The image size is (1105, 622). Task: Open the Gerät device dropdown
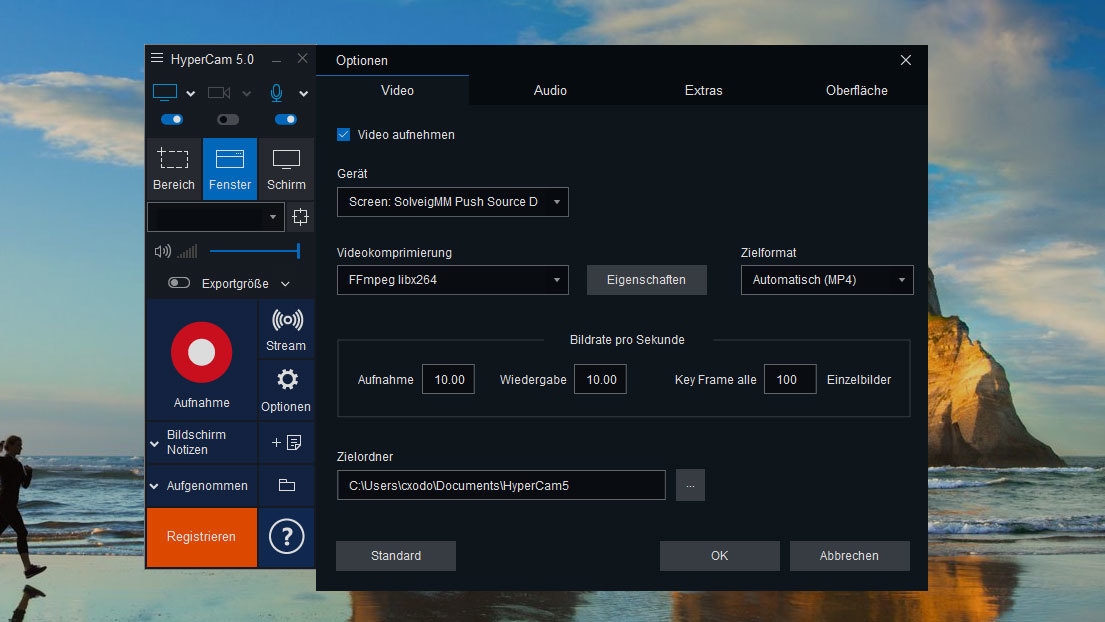452,202
